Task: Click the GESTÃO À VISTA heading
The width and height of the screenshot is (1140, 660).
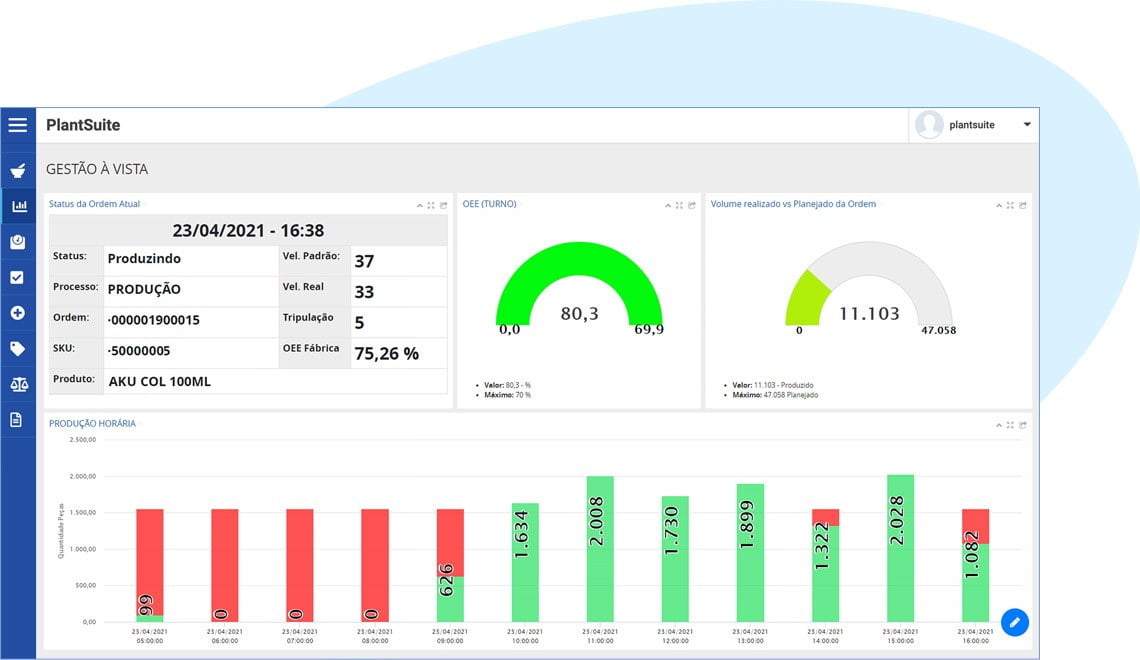Action: click(x=97, y=169)
